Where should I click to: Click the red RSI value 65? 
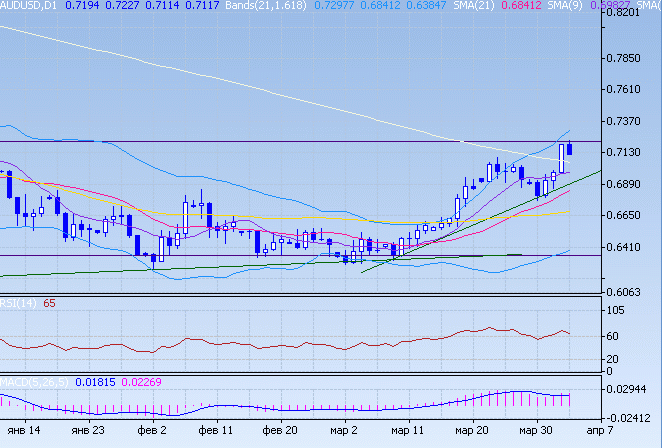tap(48, 303)
